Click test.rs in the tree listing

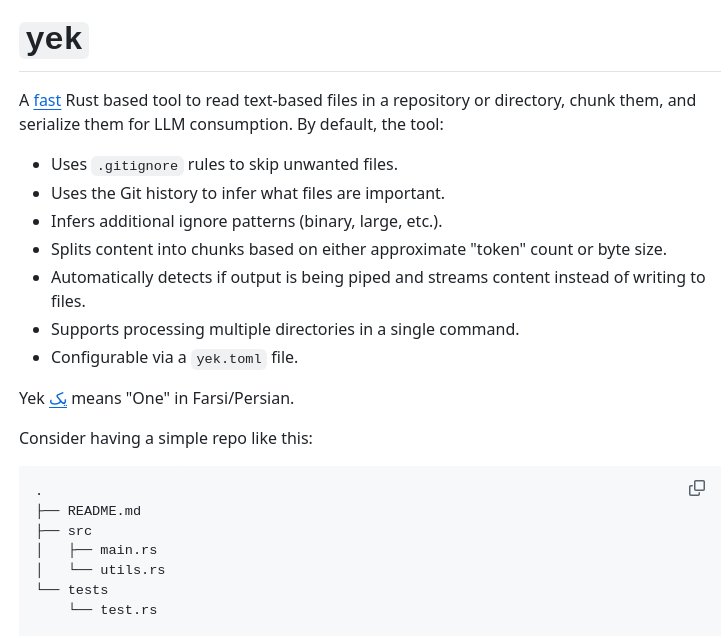pos(129,610)
